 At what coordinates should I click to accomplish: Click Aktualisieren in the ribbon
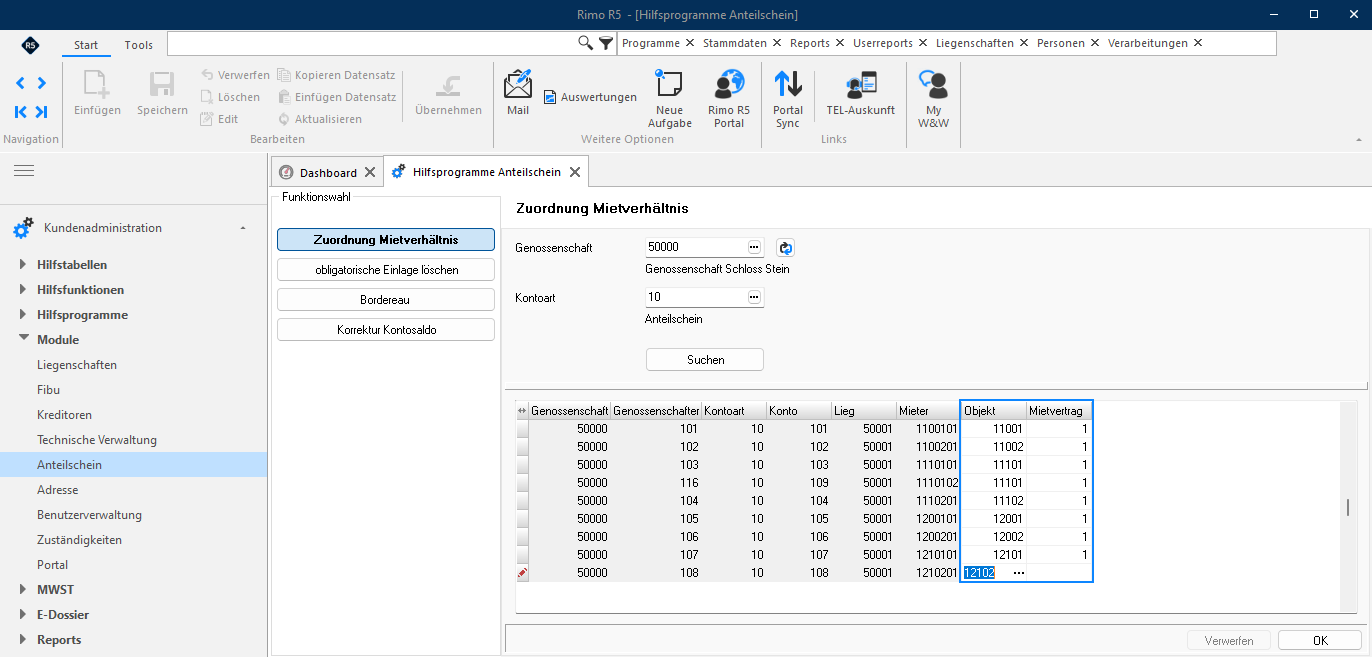tap(319, 119)
